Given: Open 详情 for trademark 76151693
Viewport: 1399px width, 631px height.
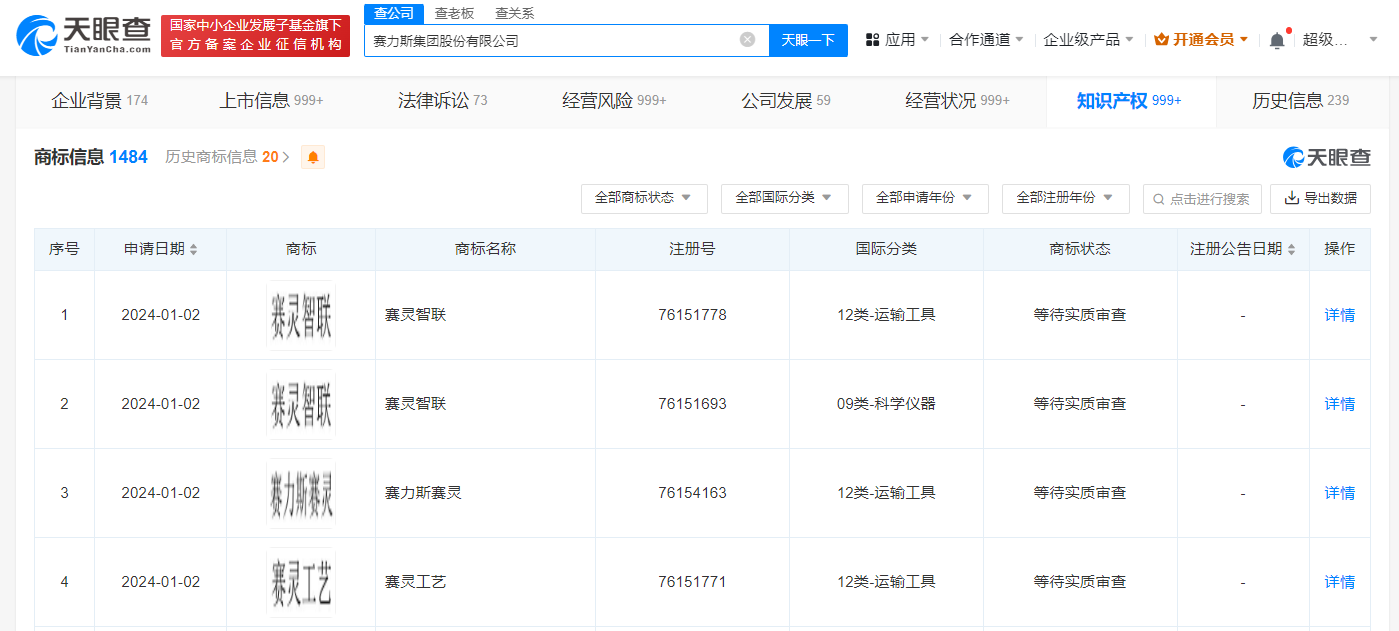Looking at the screenshot, I should tap(1340, 404).
